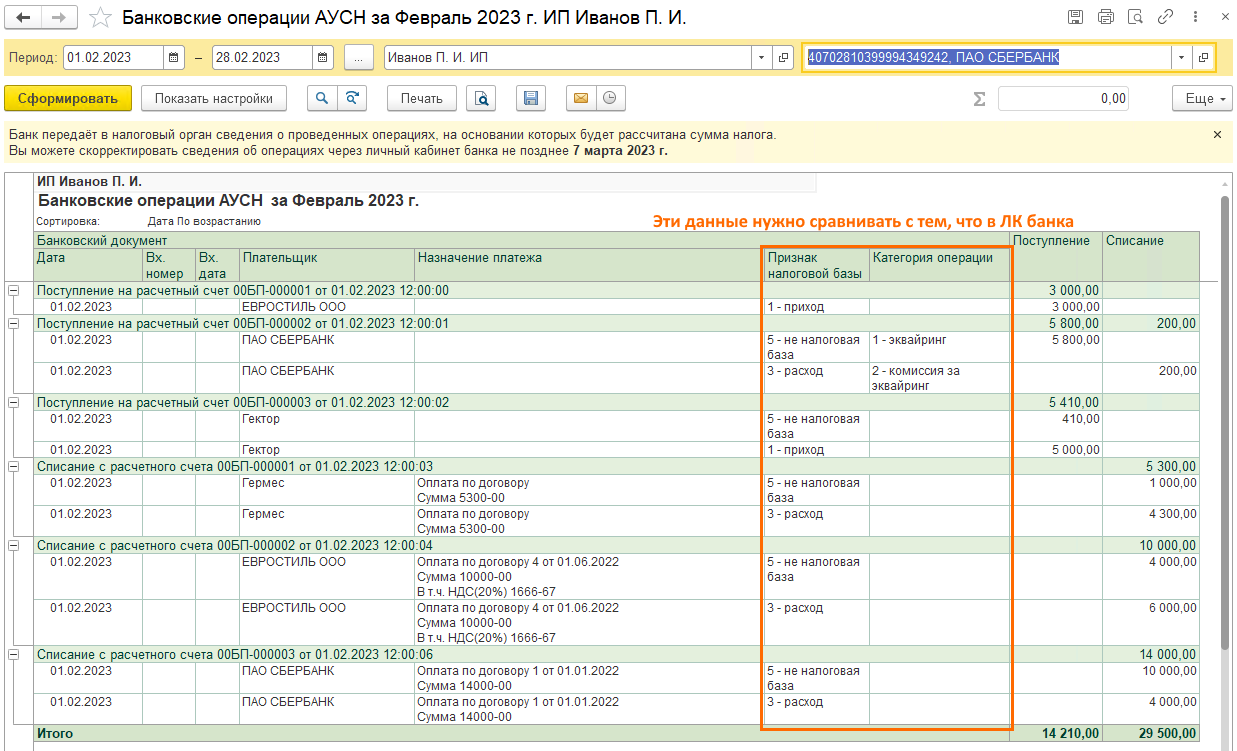Collapse group Списание с расчетного счета 00БП-000002
Screen dimensions: 1237x751
click(14, 546)
